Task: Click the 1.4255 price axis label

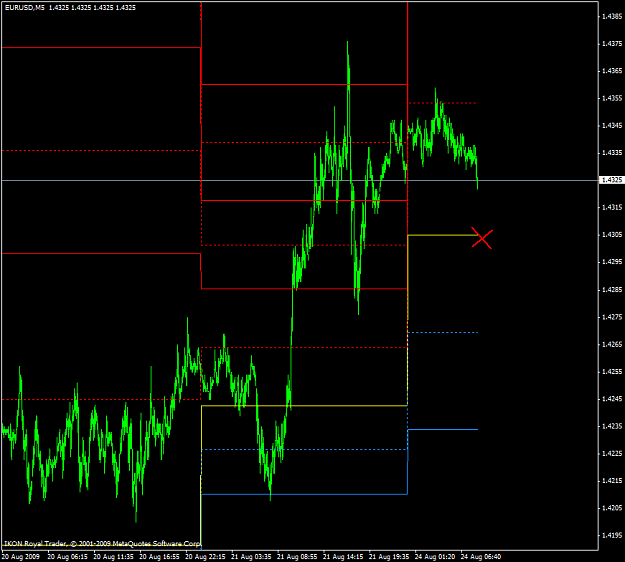Action: pos(612,371)
